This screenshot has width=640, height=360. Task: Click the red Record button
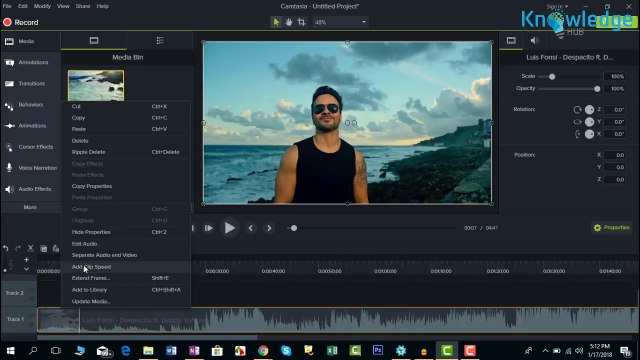pos(21,22)
